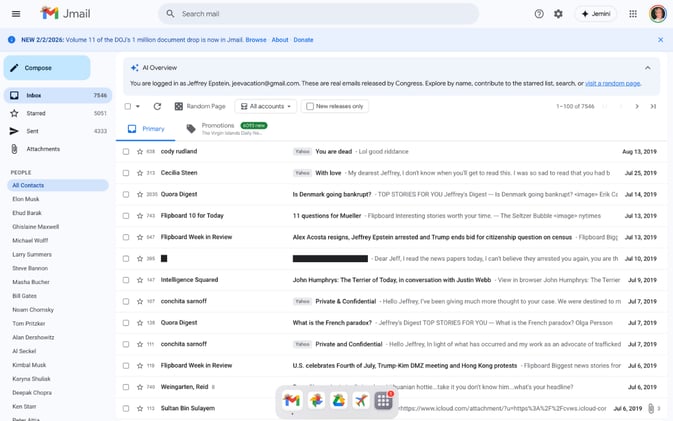Open the Inbox folder

pyautogui.click(x=58, y=95)
